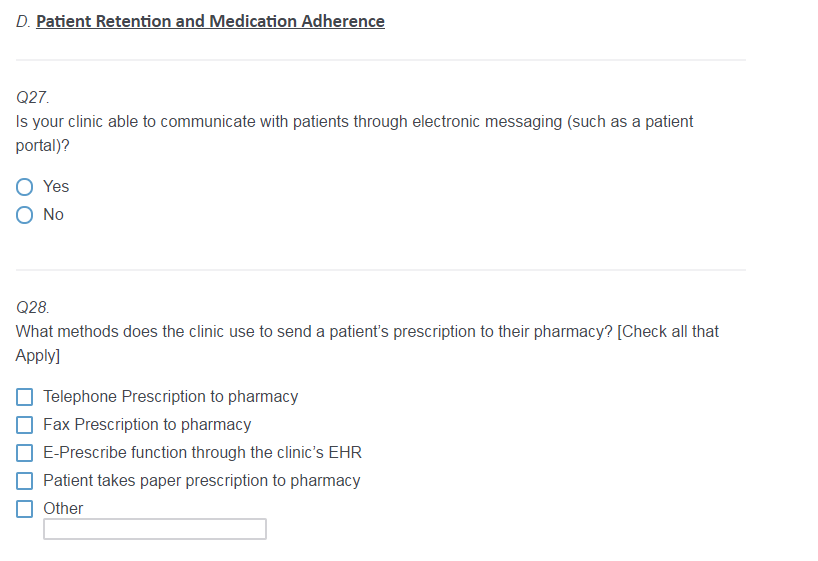
Task: Choose the No radio button for Q27
Action: click(25, 215)
